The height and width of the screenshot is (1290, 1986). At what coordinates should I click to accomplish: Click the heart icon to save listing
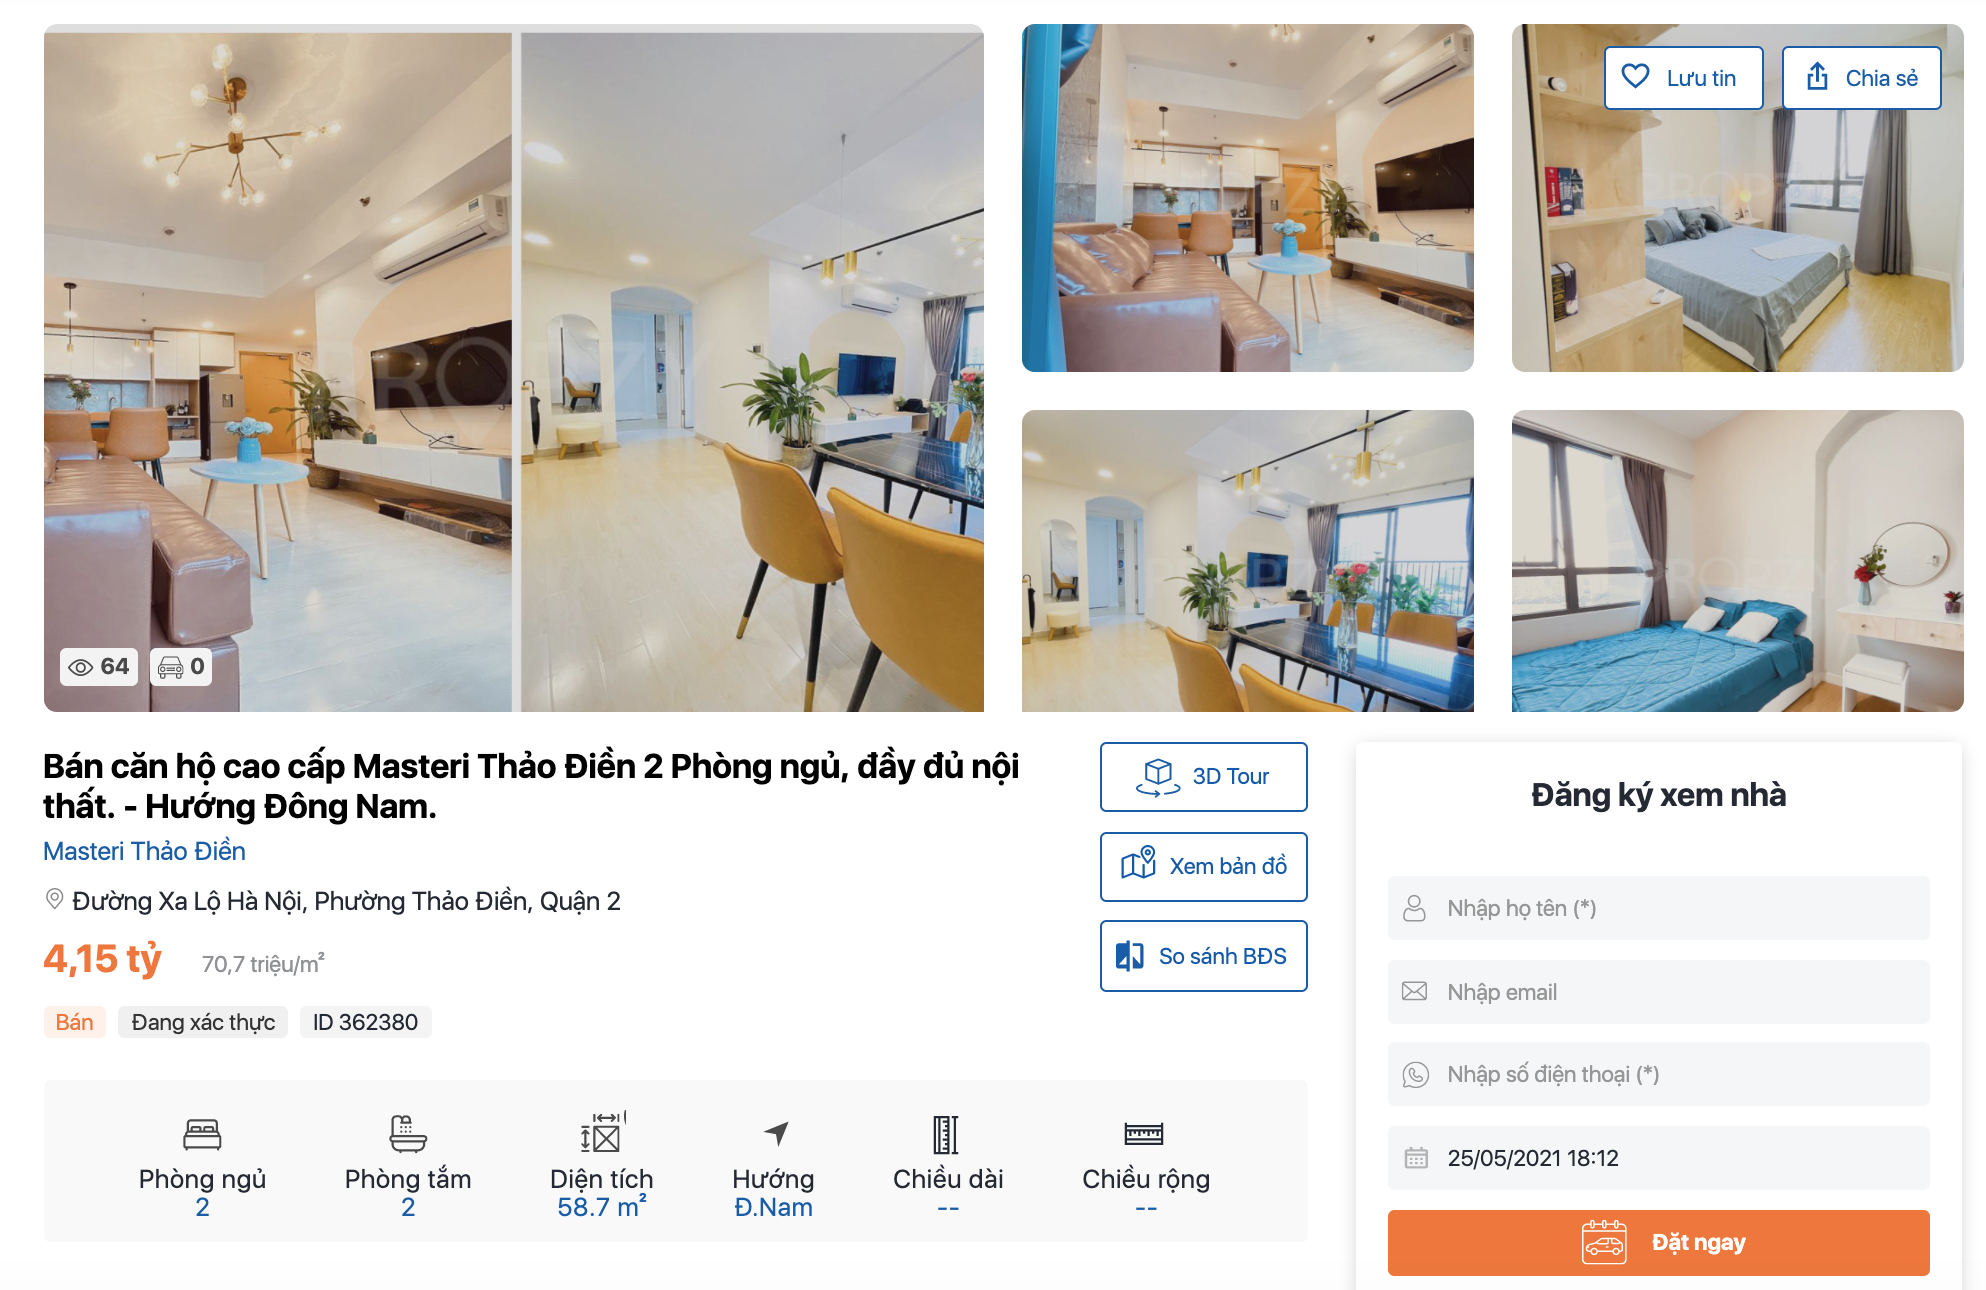pyautogui.click(x=1635, y=76)
